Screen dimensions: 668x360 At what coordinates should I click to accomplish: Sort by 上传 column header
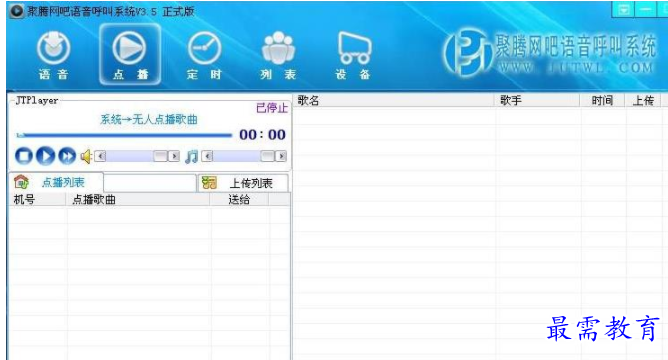643,101
